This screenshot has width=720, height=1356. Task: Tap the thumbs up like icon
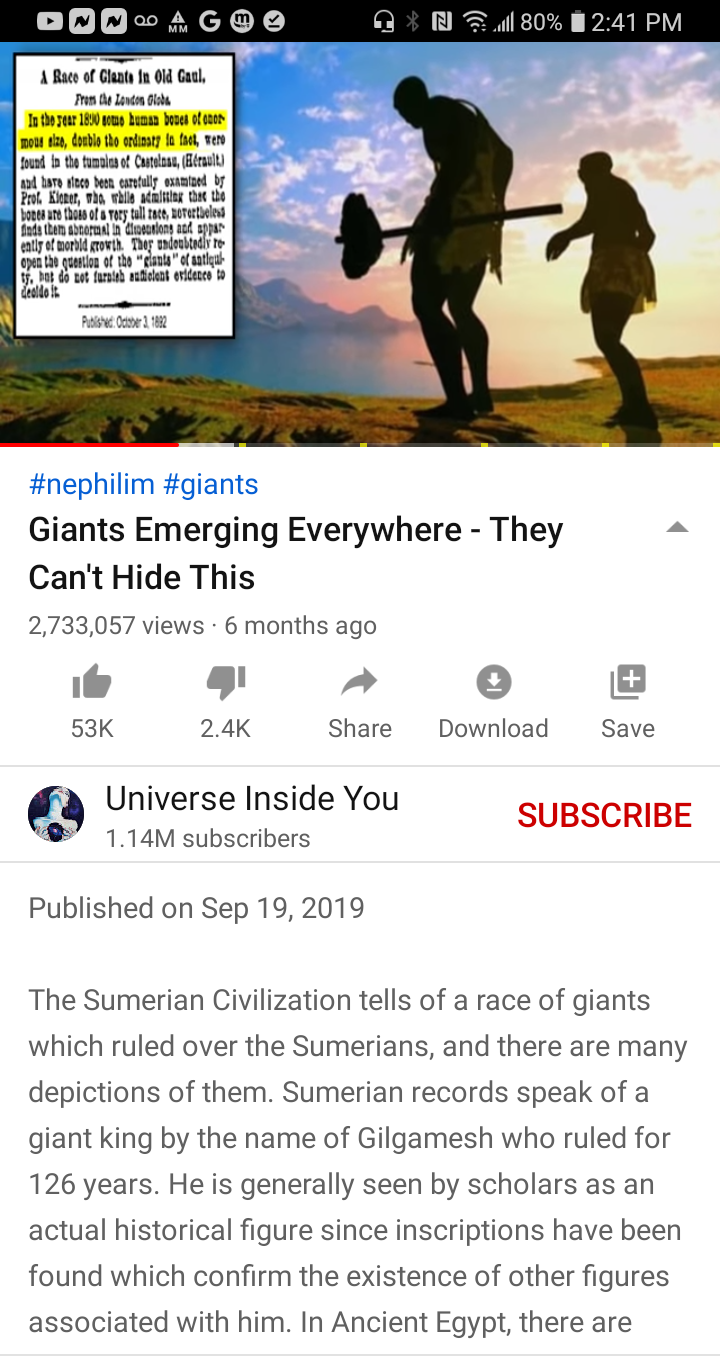(92, 684)
